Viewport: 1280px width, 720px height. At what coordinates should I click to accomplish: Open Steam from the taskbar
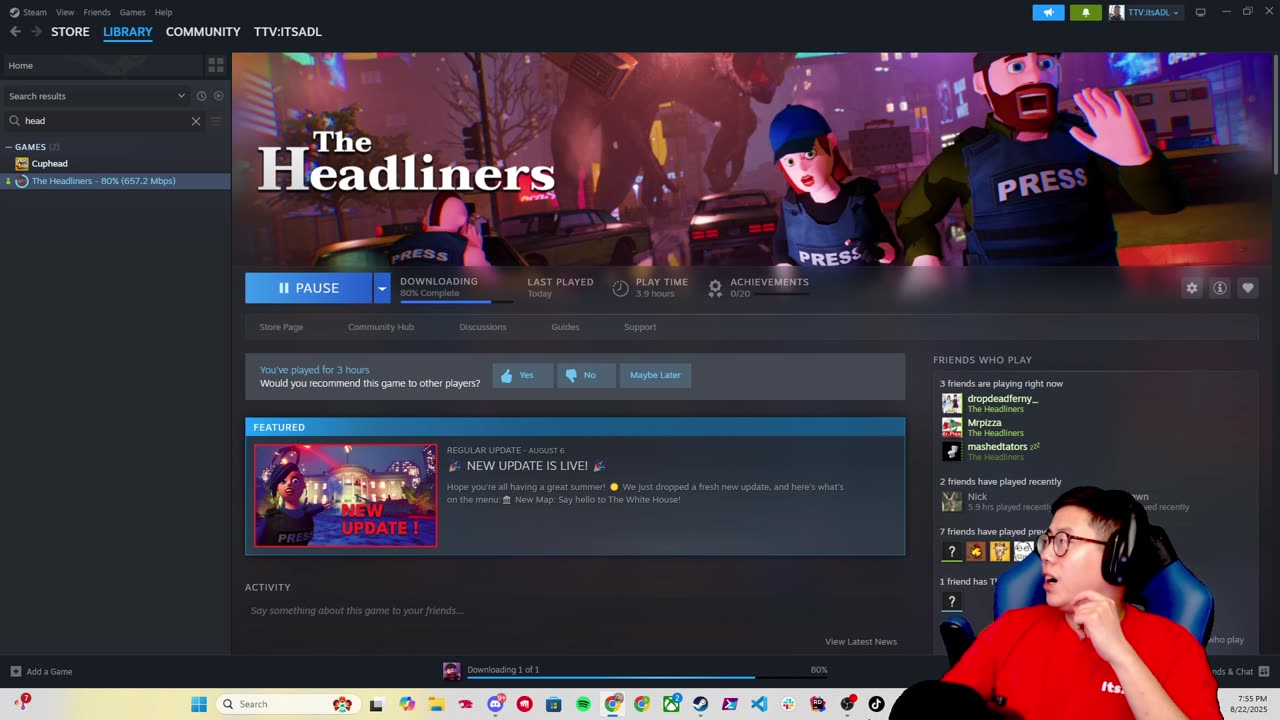point(700,704)
